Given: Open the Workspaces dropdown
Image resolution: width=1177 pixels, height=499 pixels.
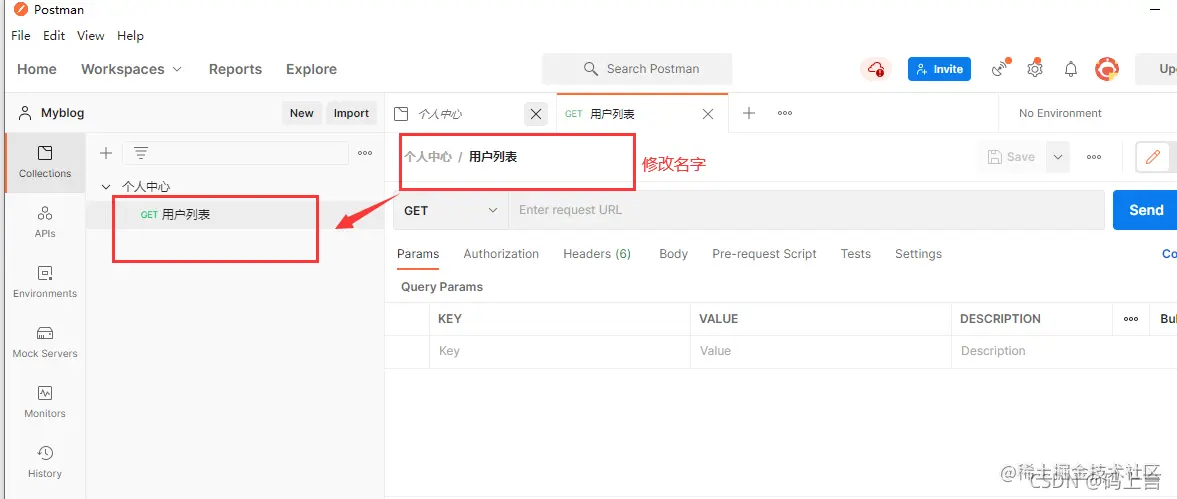Looking at the screenshot, I should point(131,69).
